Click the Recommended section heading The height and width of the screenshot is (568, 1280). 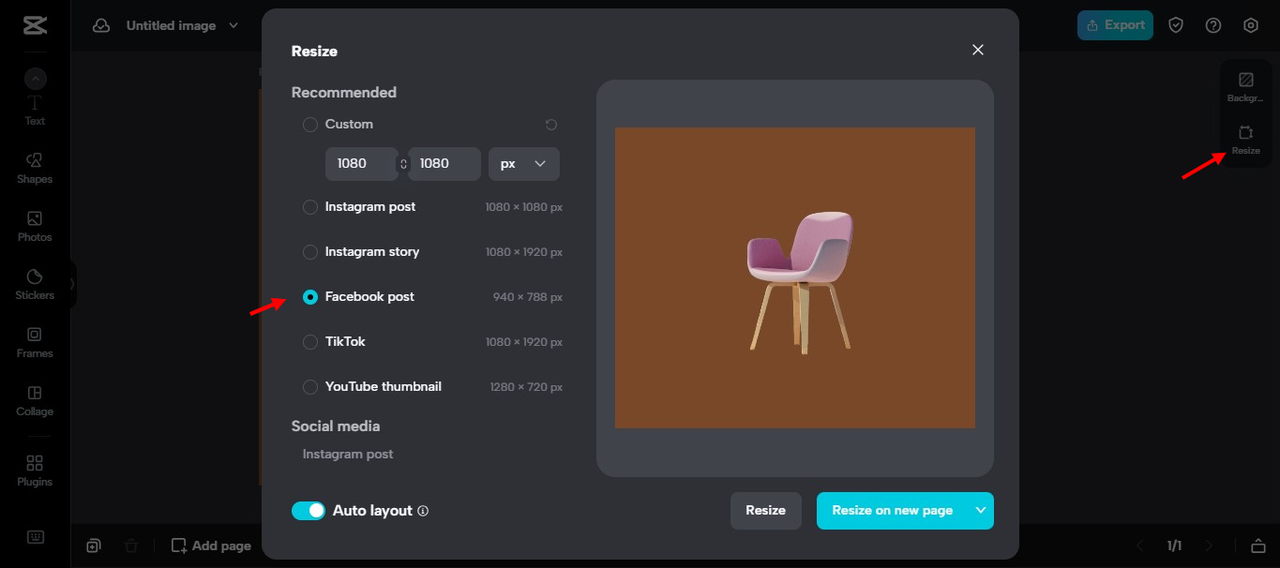click(x=344, y=92)
